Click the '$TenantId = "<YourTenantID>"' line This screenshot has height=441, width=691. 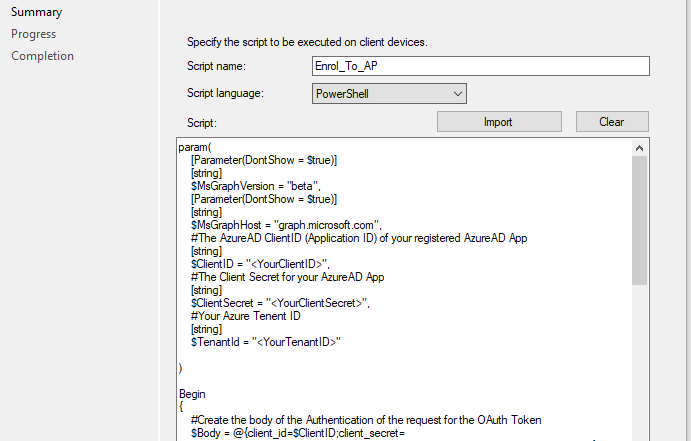click(266, 342)
